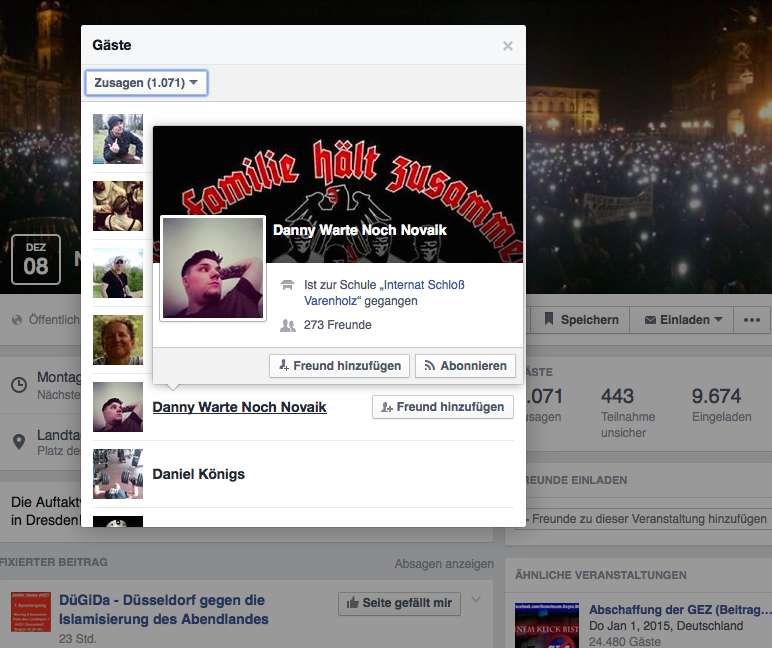Click the large hover card profile picture

(x=213, y=268)
